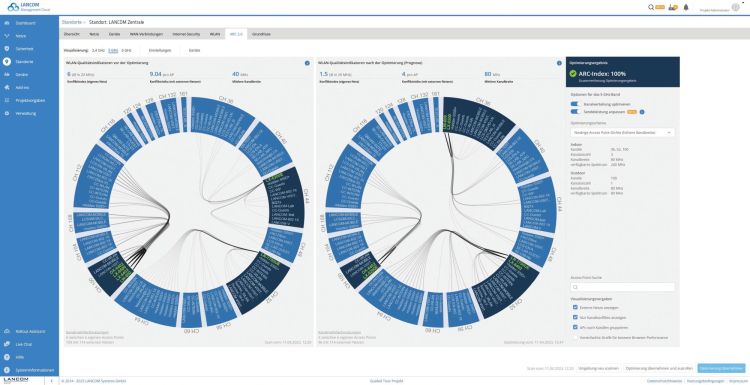Click the Netze icon in the sidebar
Screen dimensions: 750x385
[7, 36]
